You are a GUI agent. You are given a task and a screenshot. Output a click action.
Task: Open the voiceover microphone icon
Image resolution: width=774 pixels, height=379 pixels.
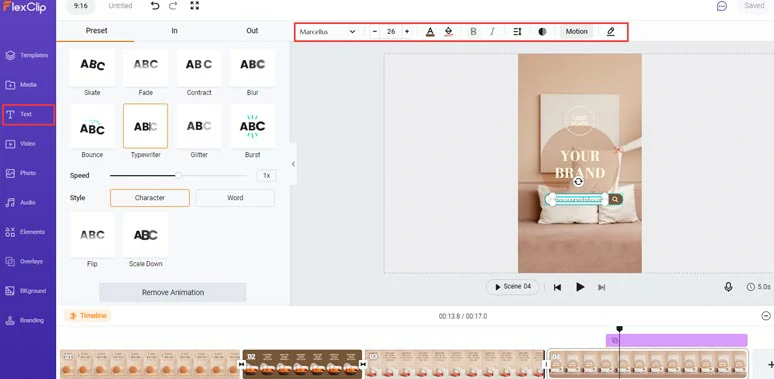(728, 287)
